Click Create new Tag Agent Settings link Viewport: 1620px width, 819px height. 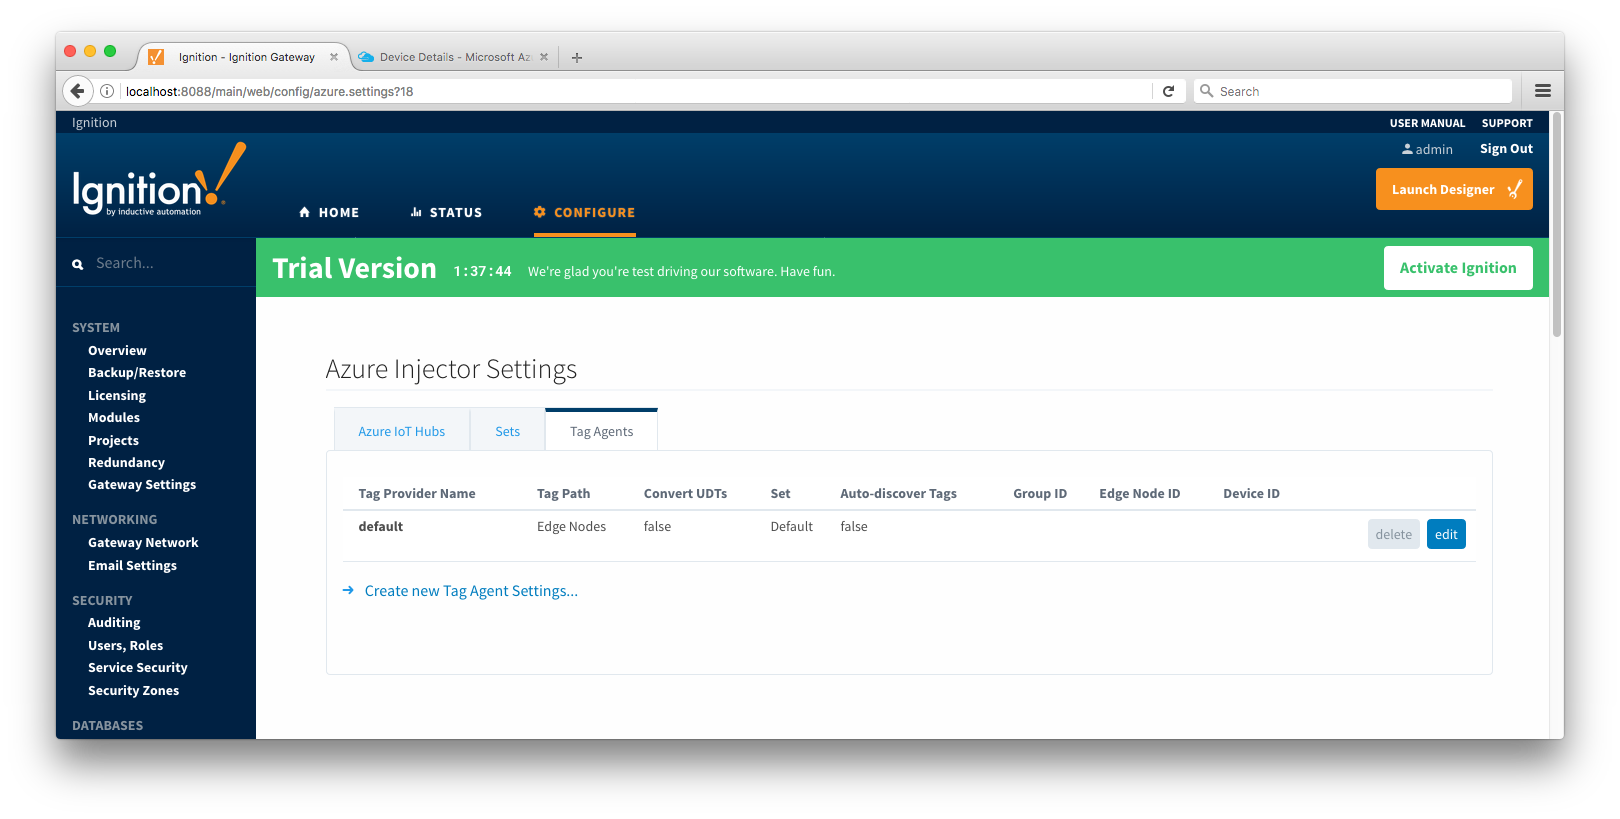[x=471, y=591]
